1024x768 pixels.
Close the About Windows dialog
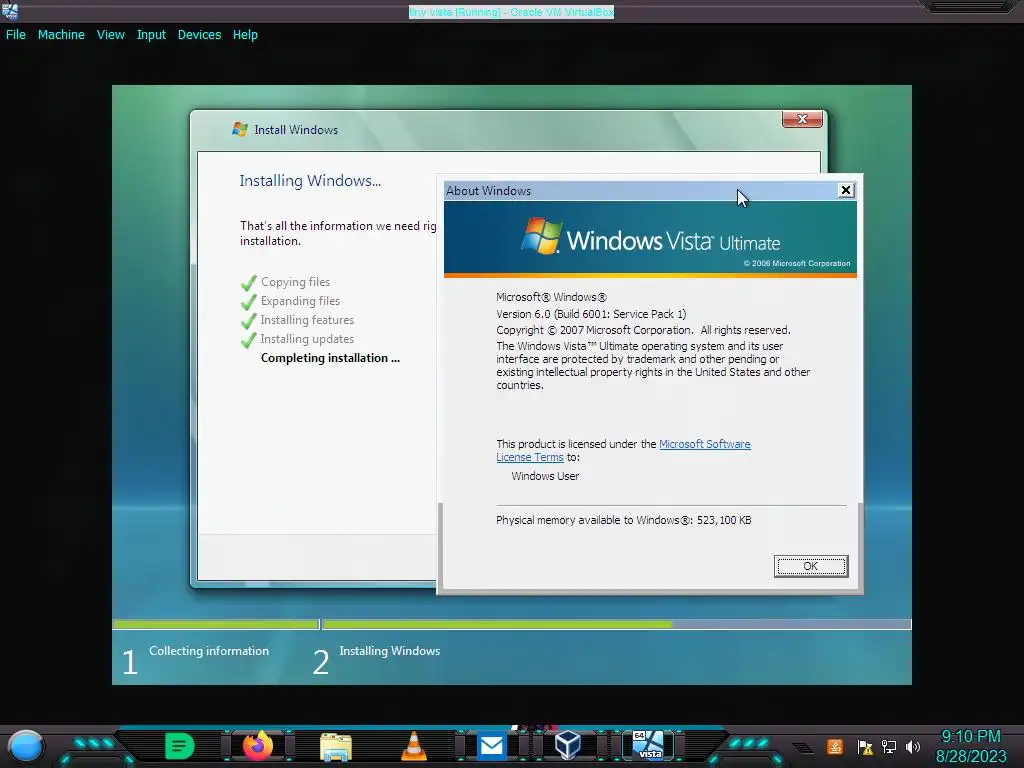[846, 190]
